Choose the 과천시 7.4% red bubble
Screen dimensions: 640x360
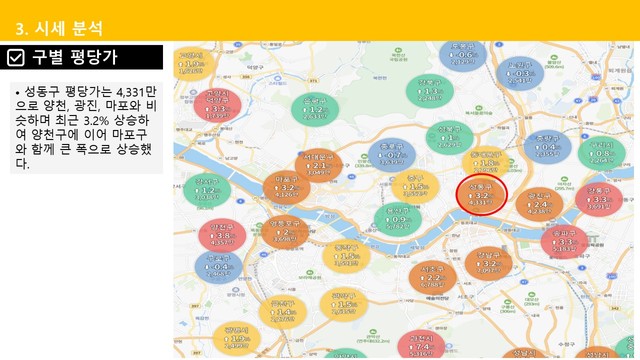(421, 345)
